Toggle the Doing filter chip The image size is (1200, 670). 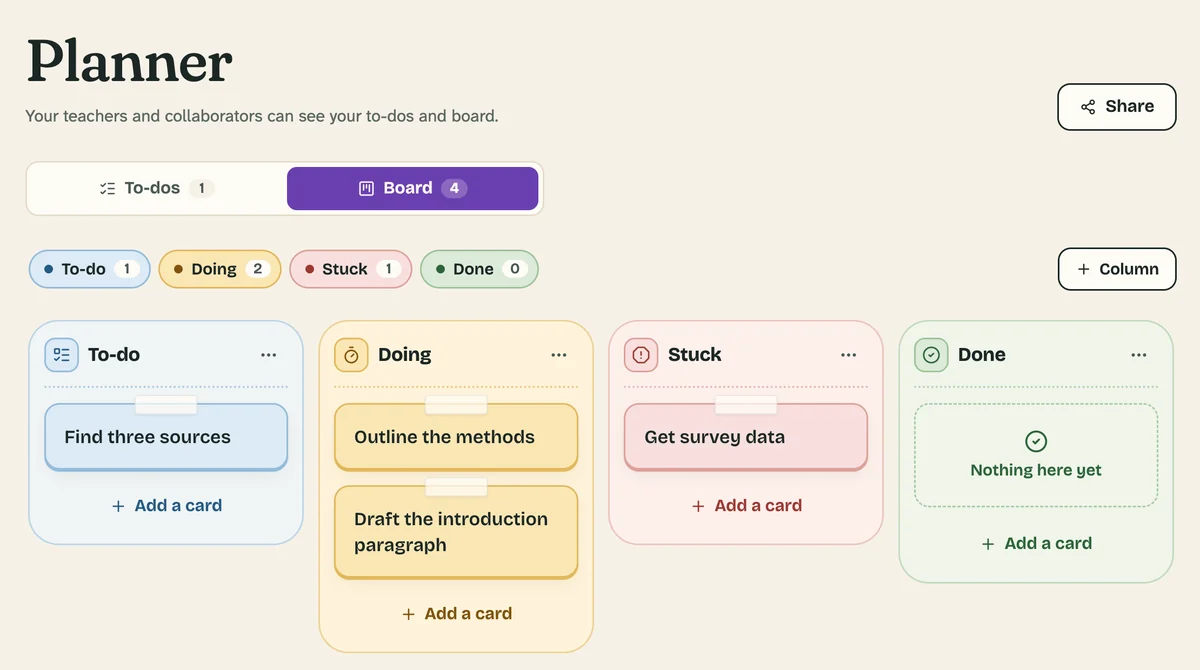(220, 269)
